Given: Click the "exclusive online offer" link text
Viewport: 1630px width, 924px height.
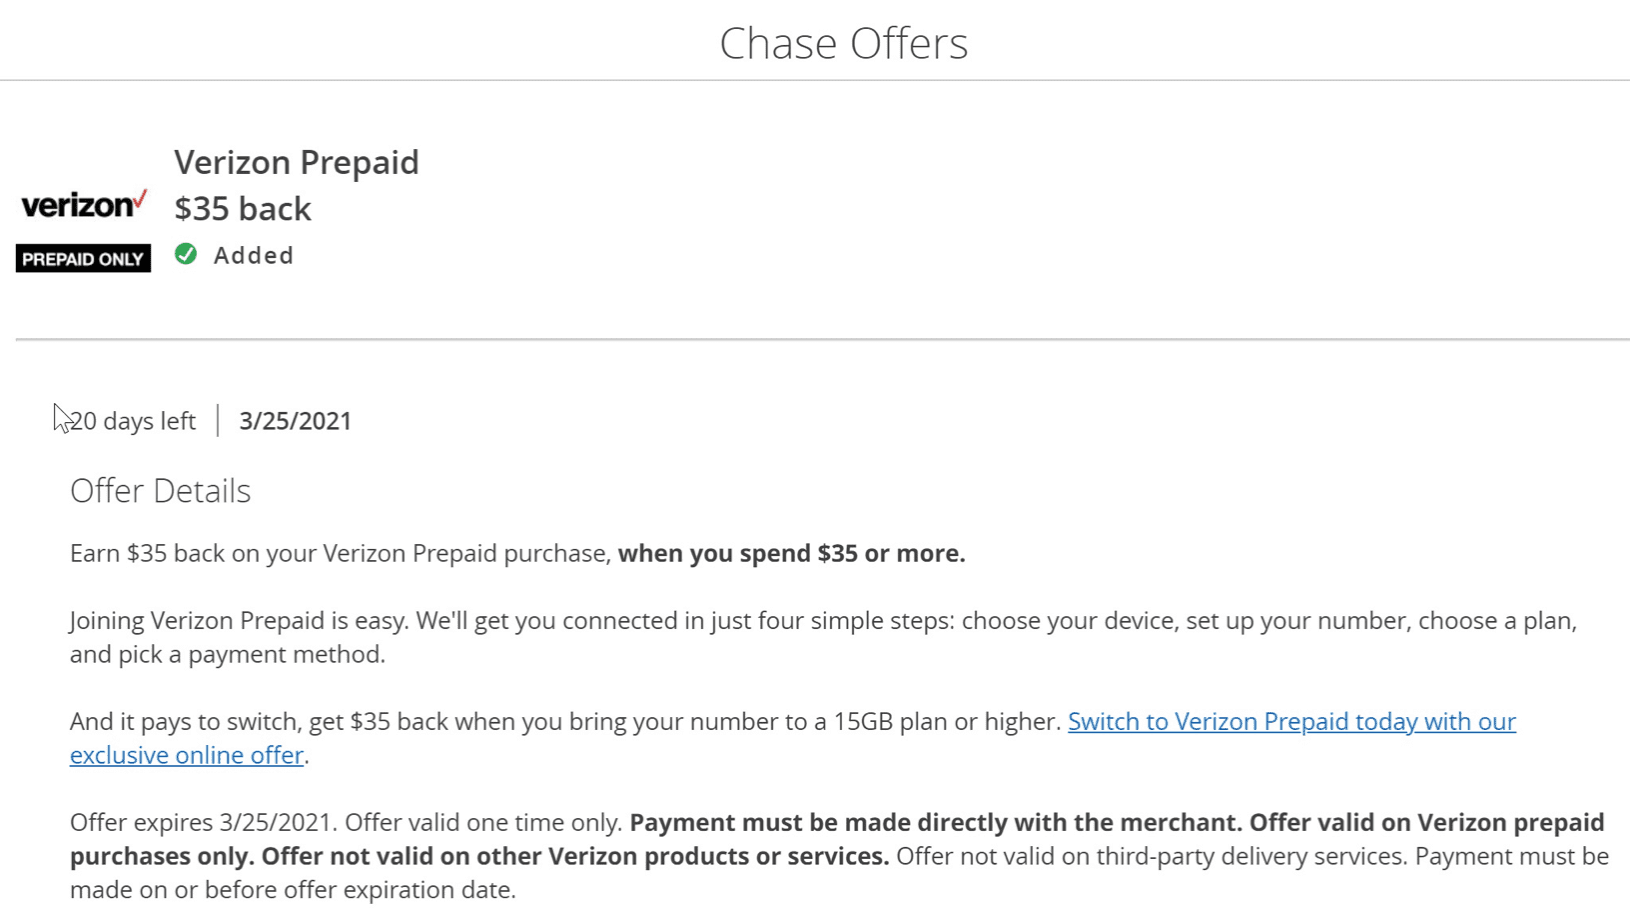Looking at the screenshot, I should click(x=186, y=755).
